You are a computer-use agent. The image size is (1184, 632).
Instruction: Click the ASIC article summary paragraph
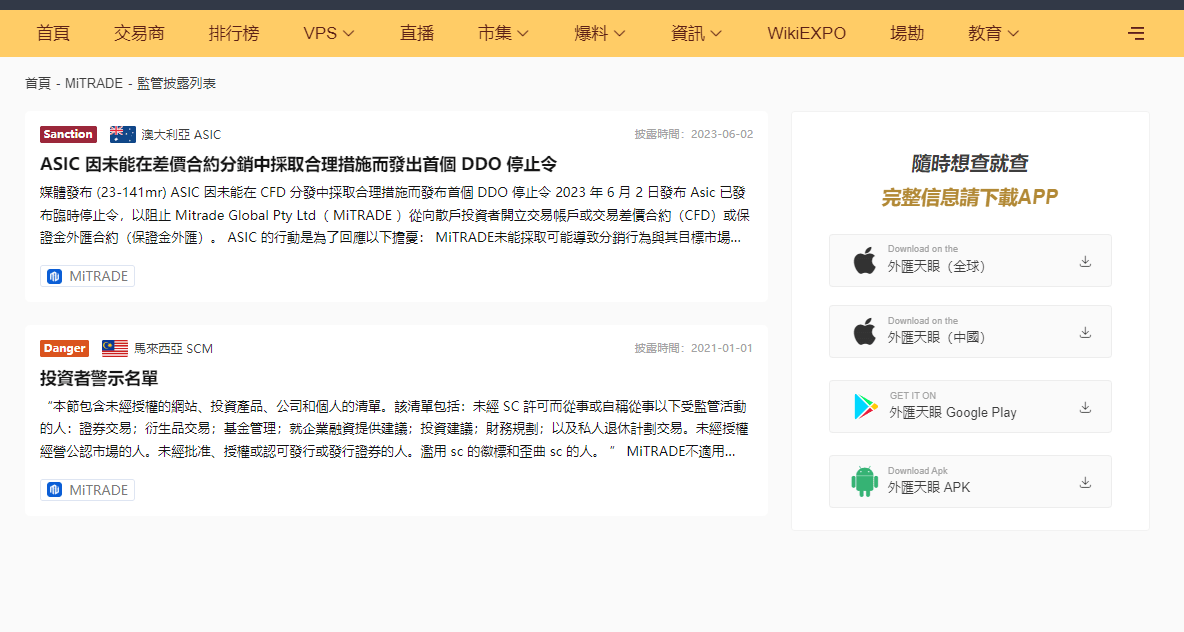click(395, 215)
